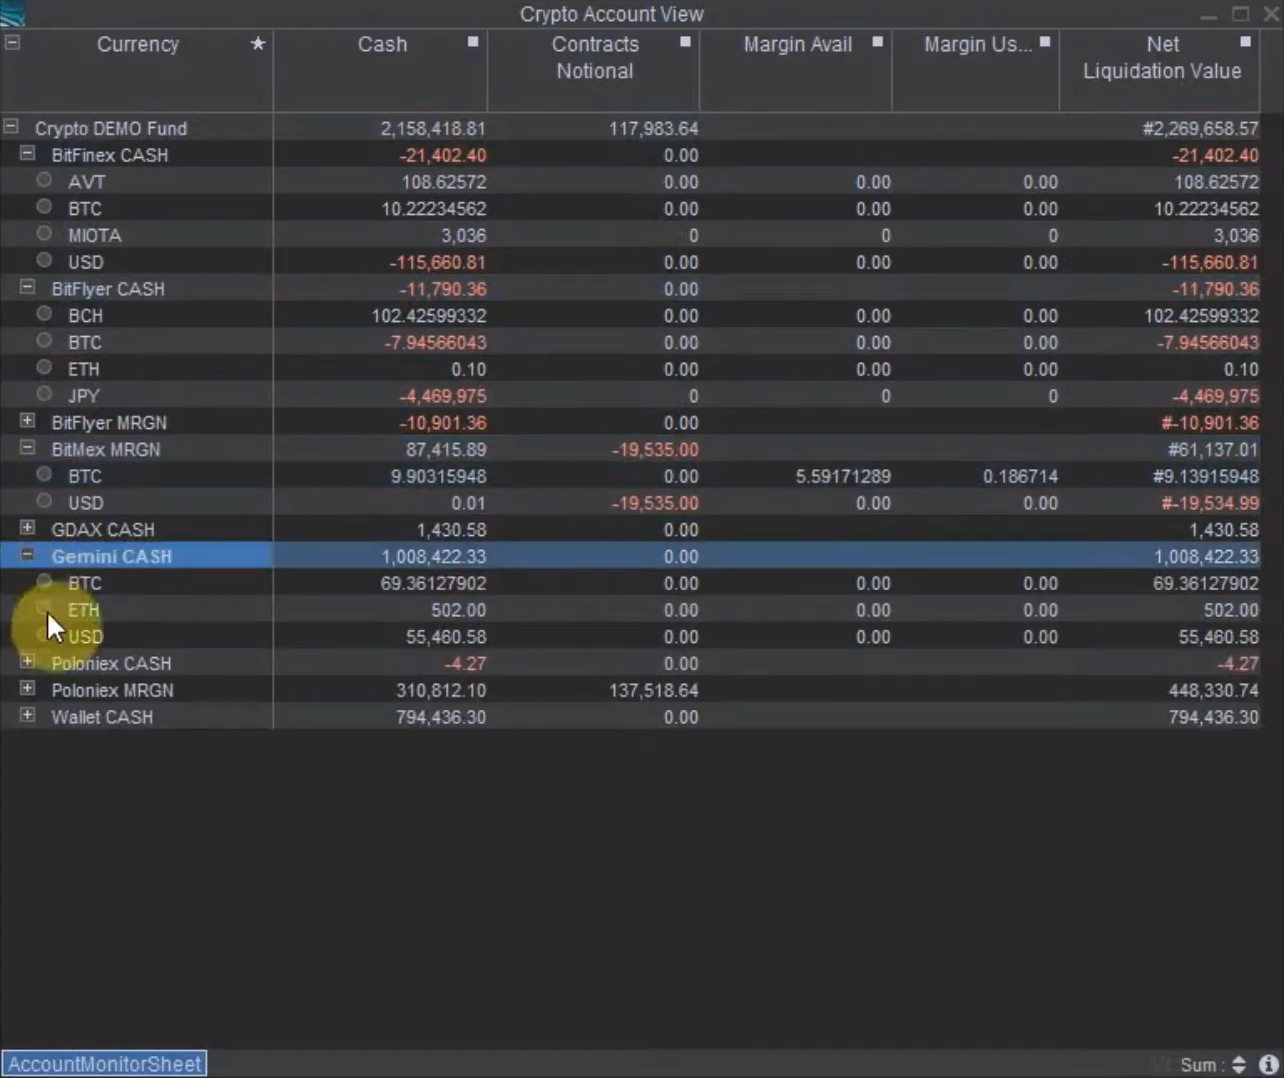Viewport: 1284px width, 1079px height.
Task: Select the AVT radio button under BitFinex CASH
Action: tap(44, 180)
